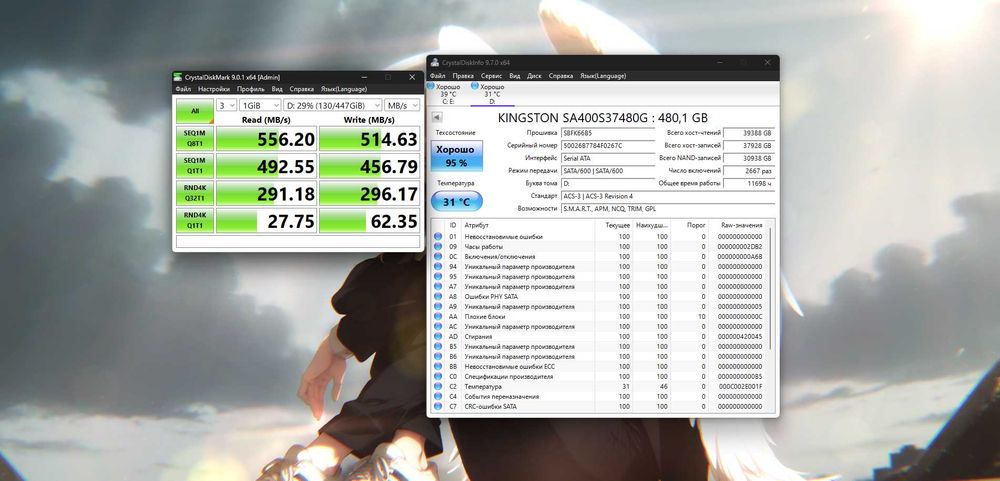
Task: Click the status orb of attribute AA
Action: [x=438, y=316]
